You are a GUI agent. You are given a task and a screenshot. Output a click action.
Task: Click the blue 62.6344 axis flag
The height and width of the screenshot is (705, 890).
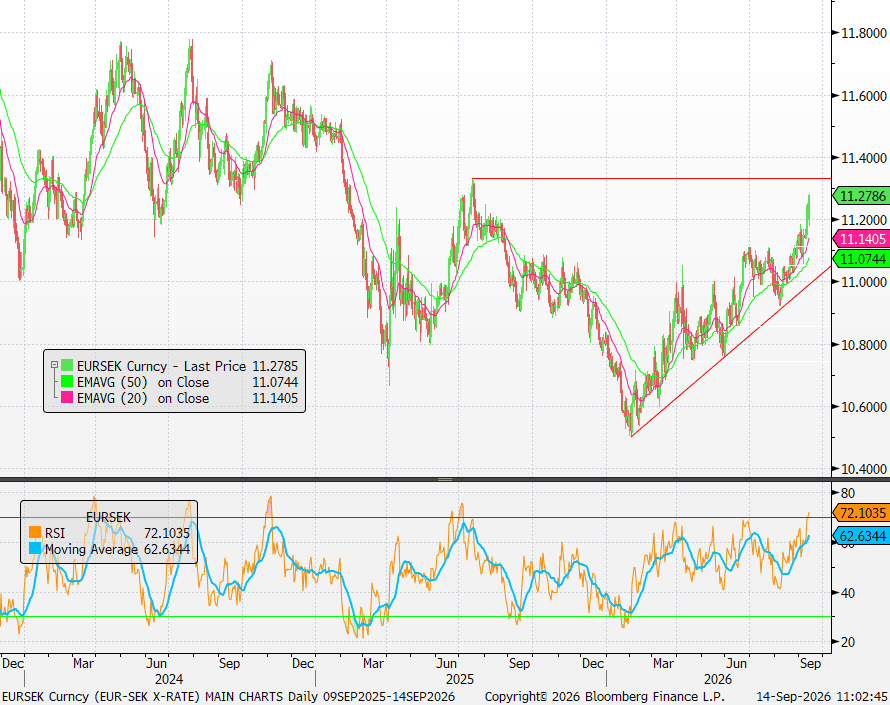point(860,535)
